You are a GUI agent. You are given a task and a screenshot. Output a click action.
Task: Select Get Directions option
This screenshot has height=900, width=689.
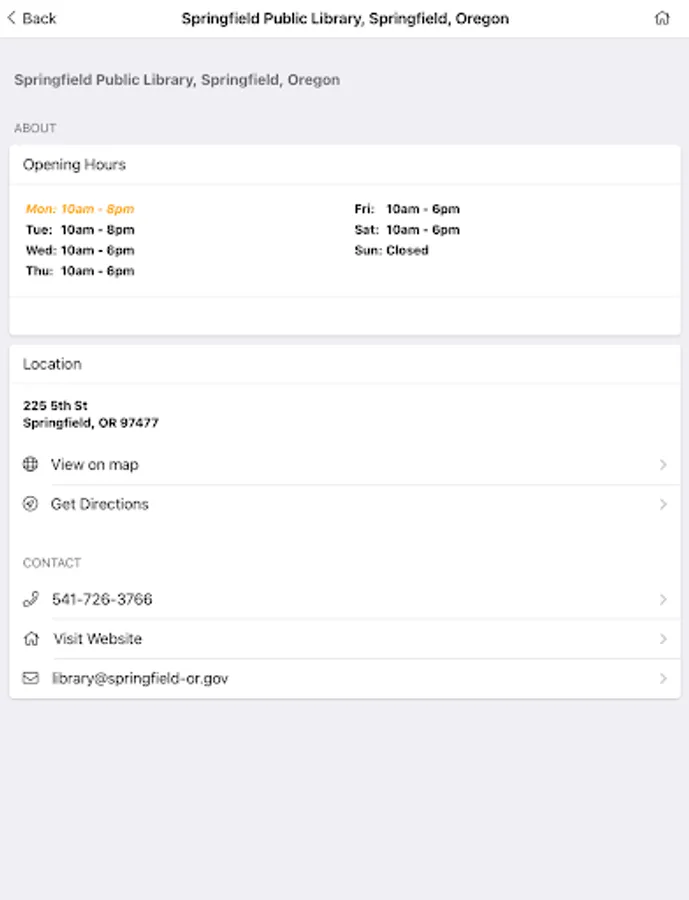click(100, 504)
